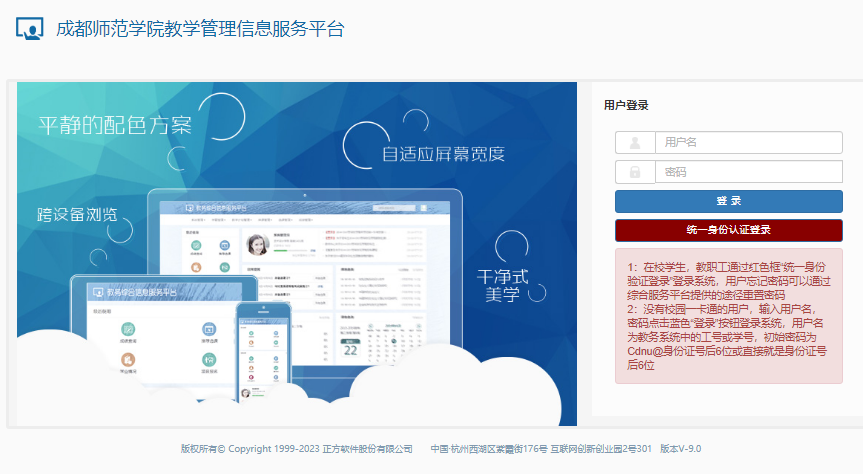
Task: Click the 成都师范学院教学管理信息服务平台 title
Action: (x=200, y=29)
